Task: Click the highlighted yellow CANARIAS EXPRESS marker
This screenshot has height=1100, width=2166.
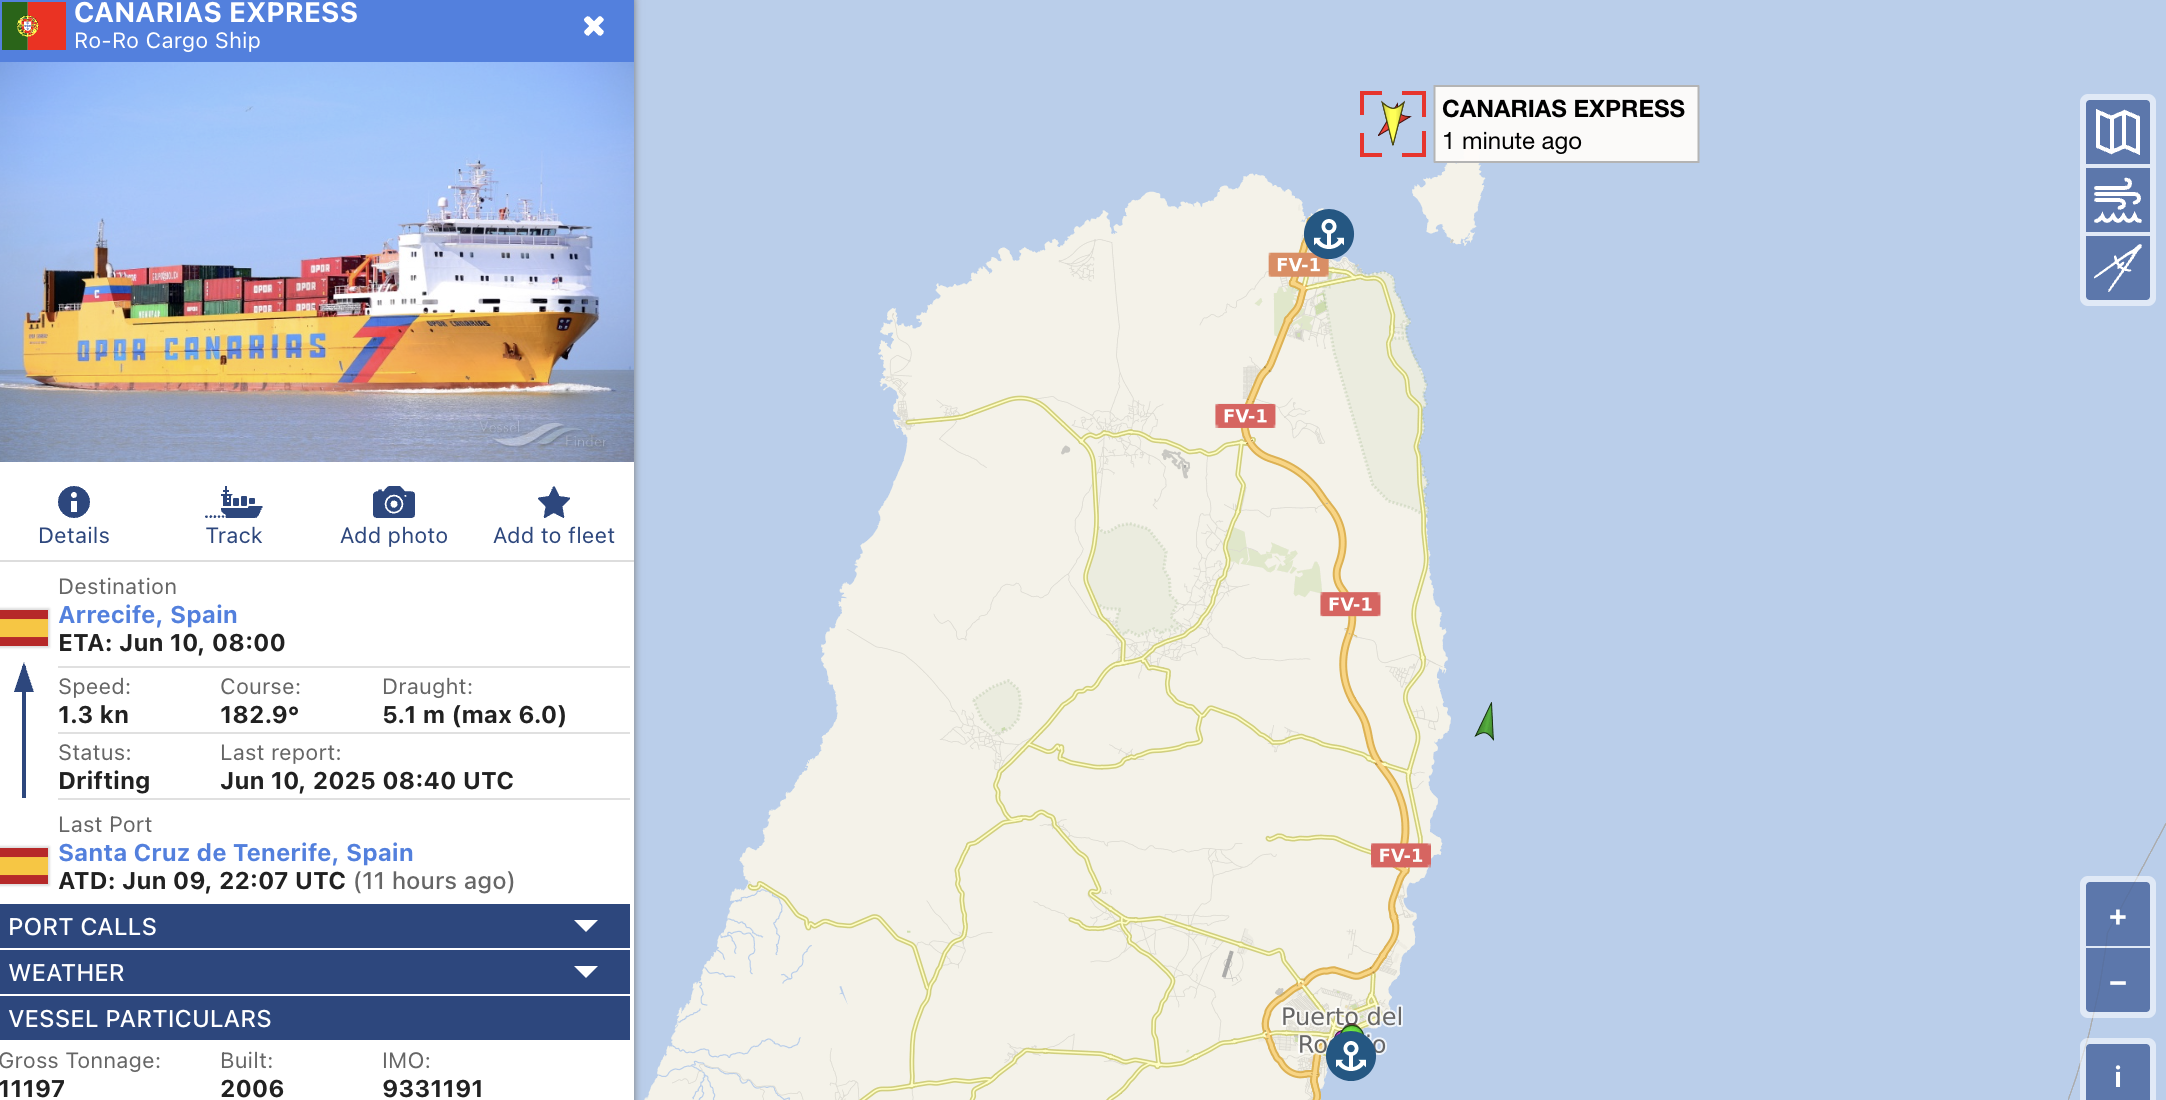Action: [x=1392, y=123]
